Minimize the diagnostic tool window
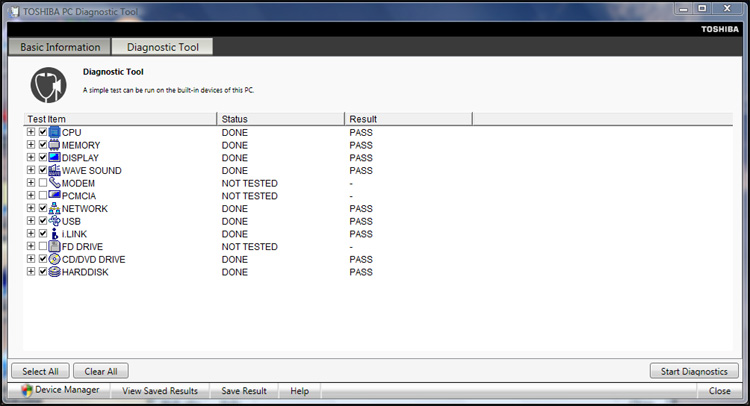This screenshot has width=750, height=406. coord(684,9)
